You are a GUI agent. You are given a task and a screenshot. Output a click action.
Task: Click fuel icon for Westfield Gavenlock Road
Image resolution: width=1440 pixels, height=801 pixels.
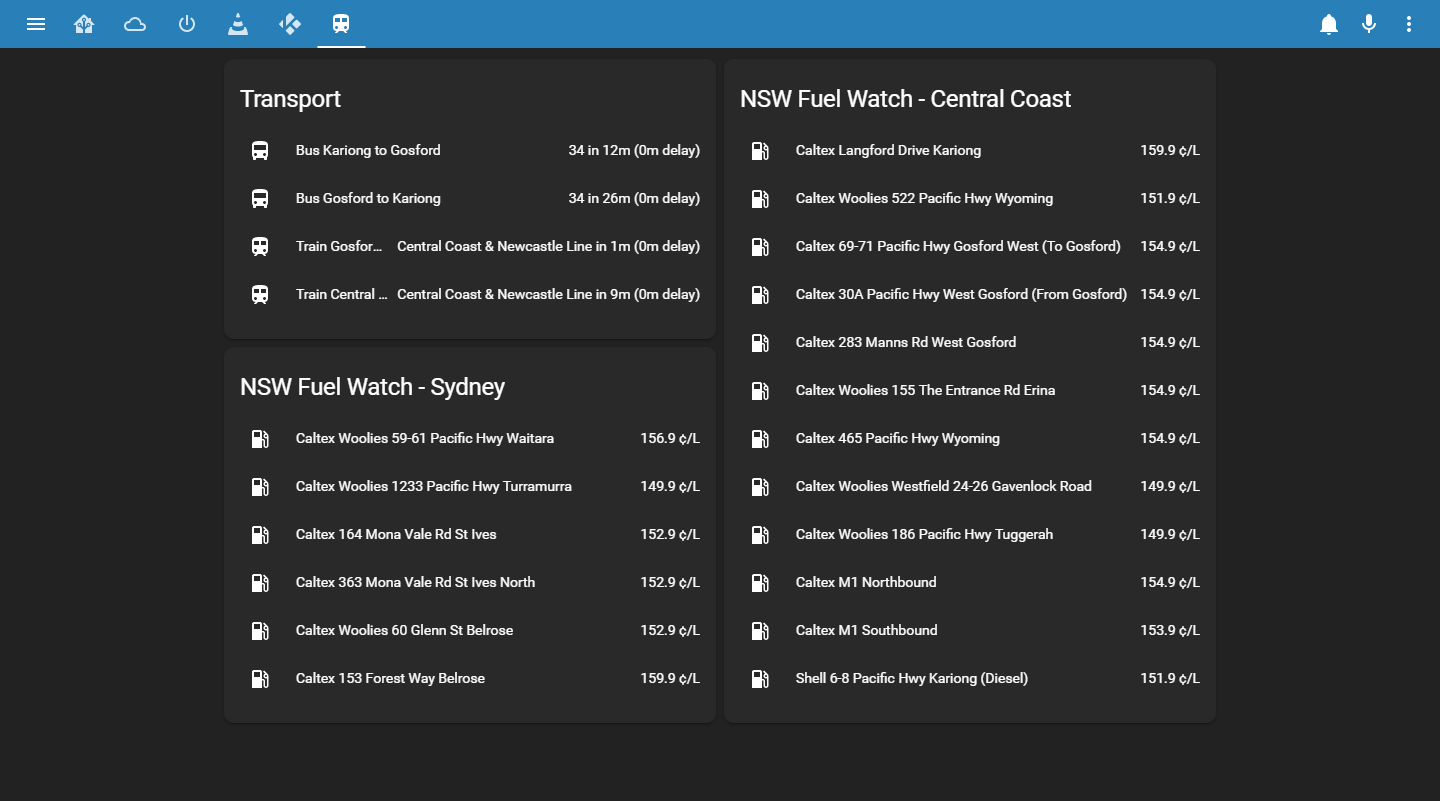[x=760, y=487]
